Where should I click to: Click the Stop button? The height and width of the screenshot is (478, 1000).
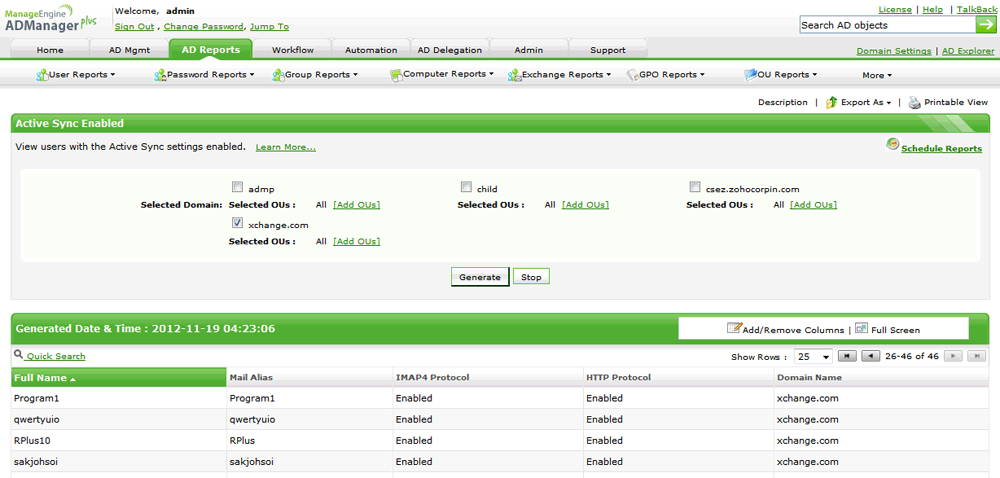point(531,277)
